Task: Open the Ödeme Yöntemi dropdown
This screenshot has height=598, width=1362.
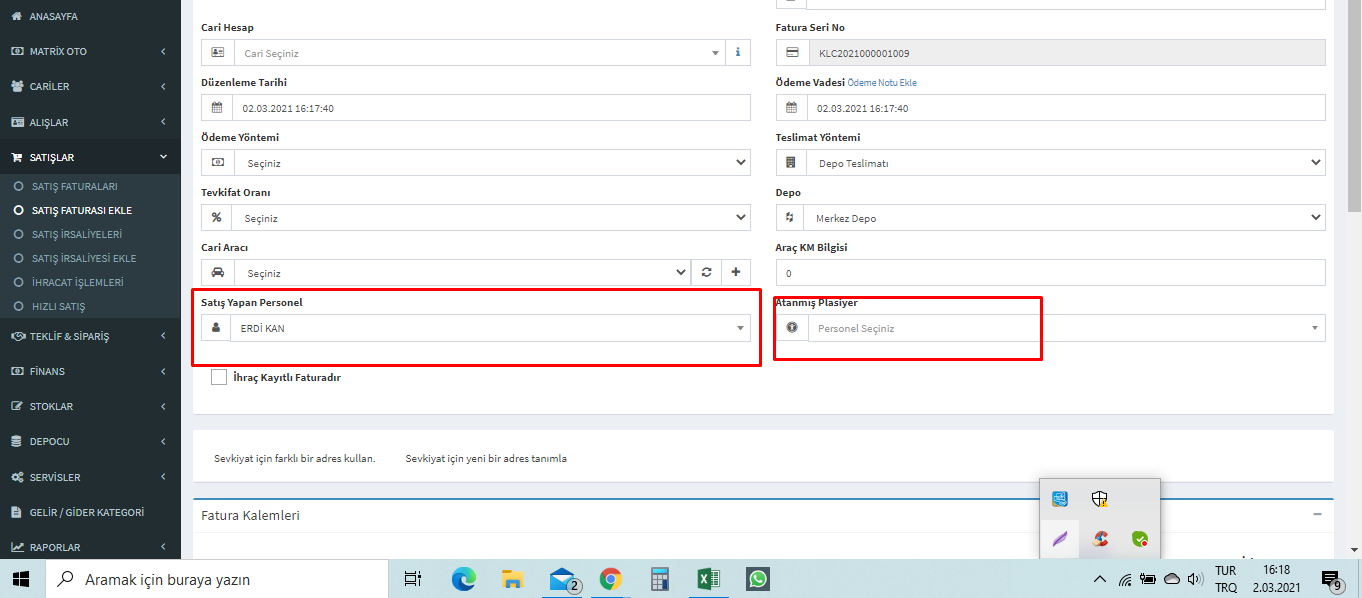Action: [490, 163]
